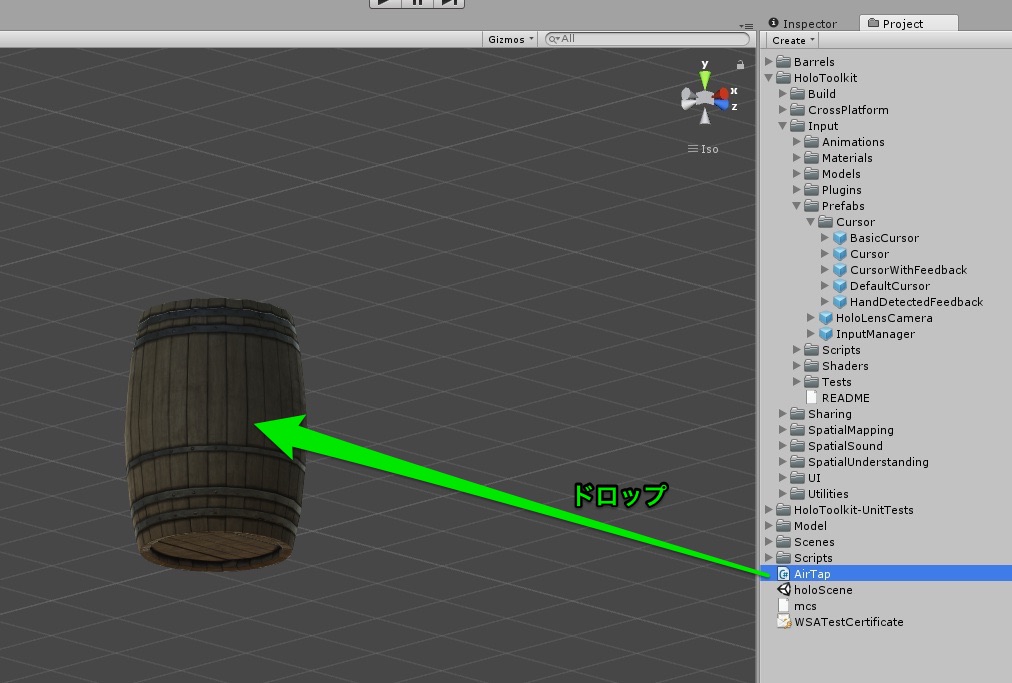Click the Step button
The image size is (1012, 683).
449,3
